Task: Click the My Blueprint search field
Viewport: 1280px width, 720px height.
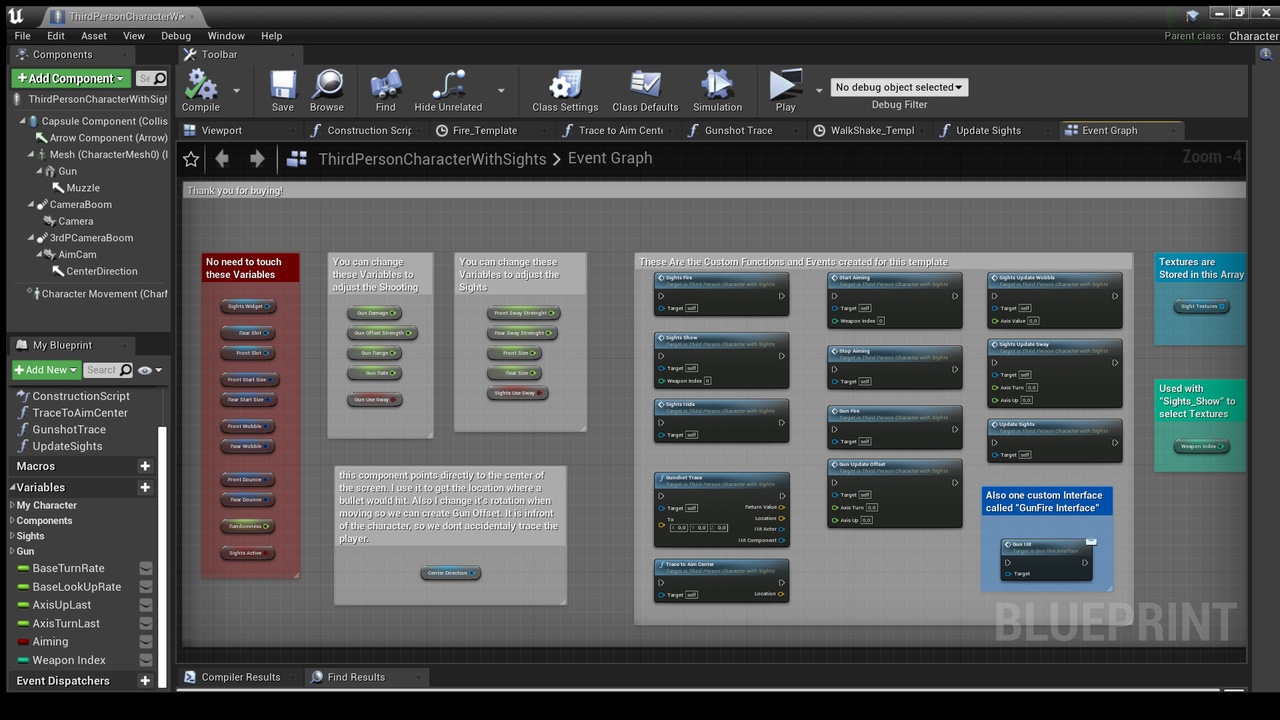Action: point(102,370)
